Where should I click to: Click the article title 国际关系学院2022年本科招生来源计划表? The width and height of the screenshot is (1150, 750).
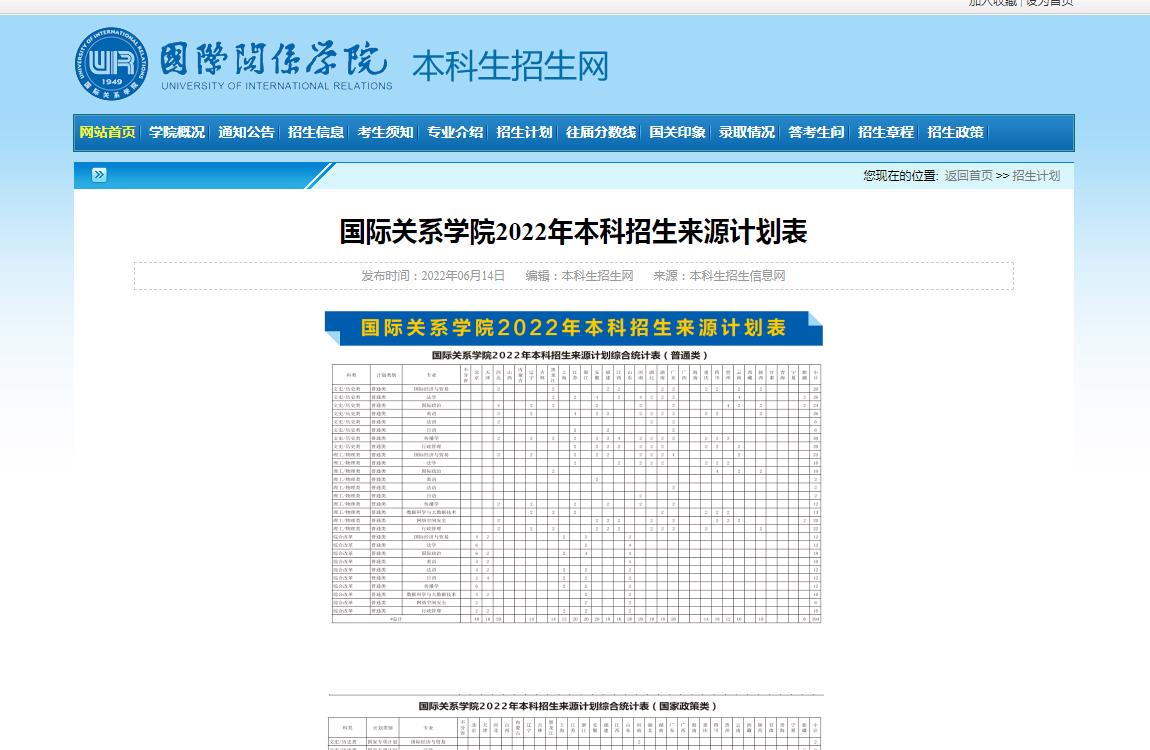574,232
